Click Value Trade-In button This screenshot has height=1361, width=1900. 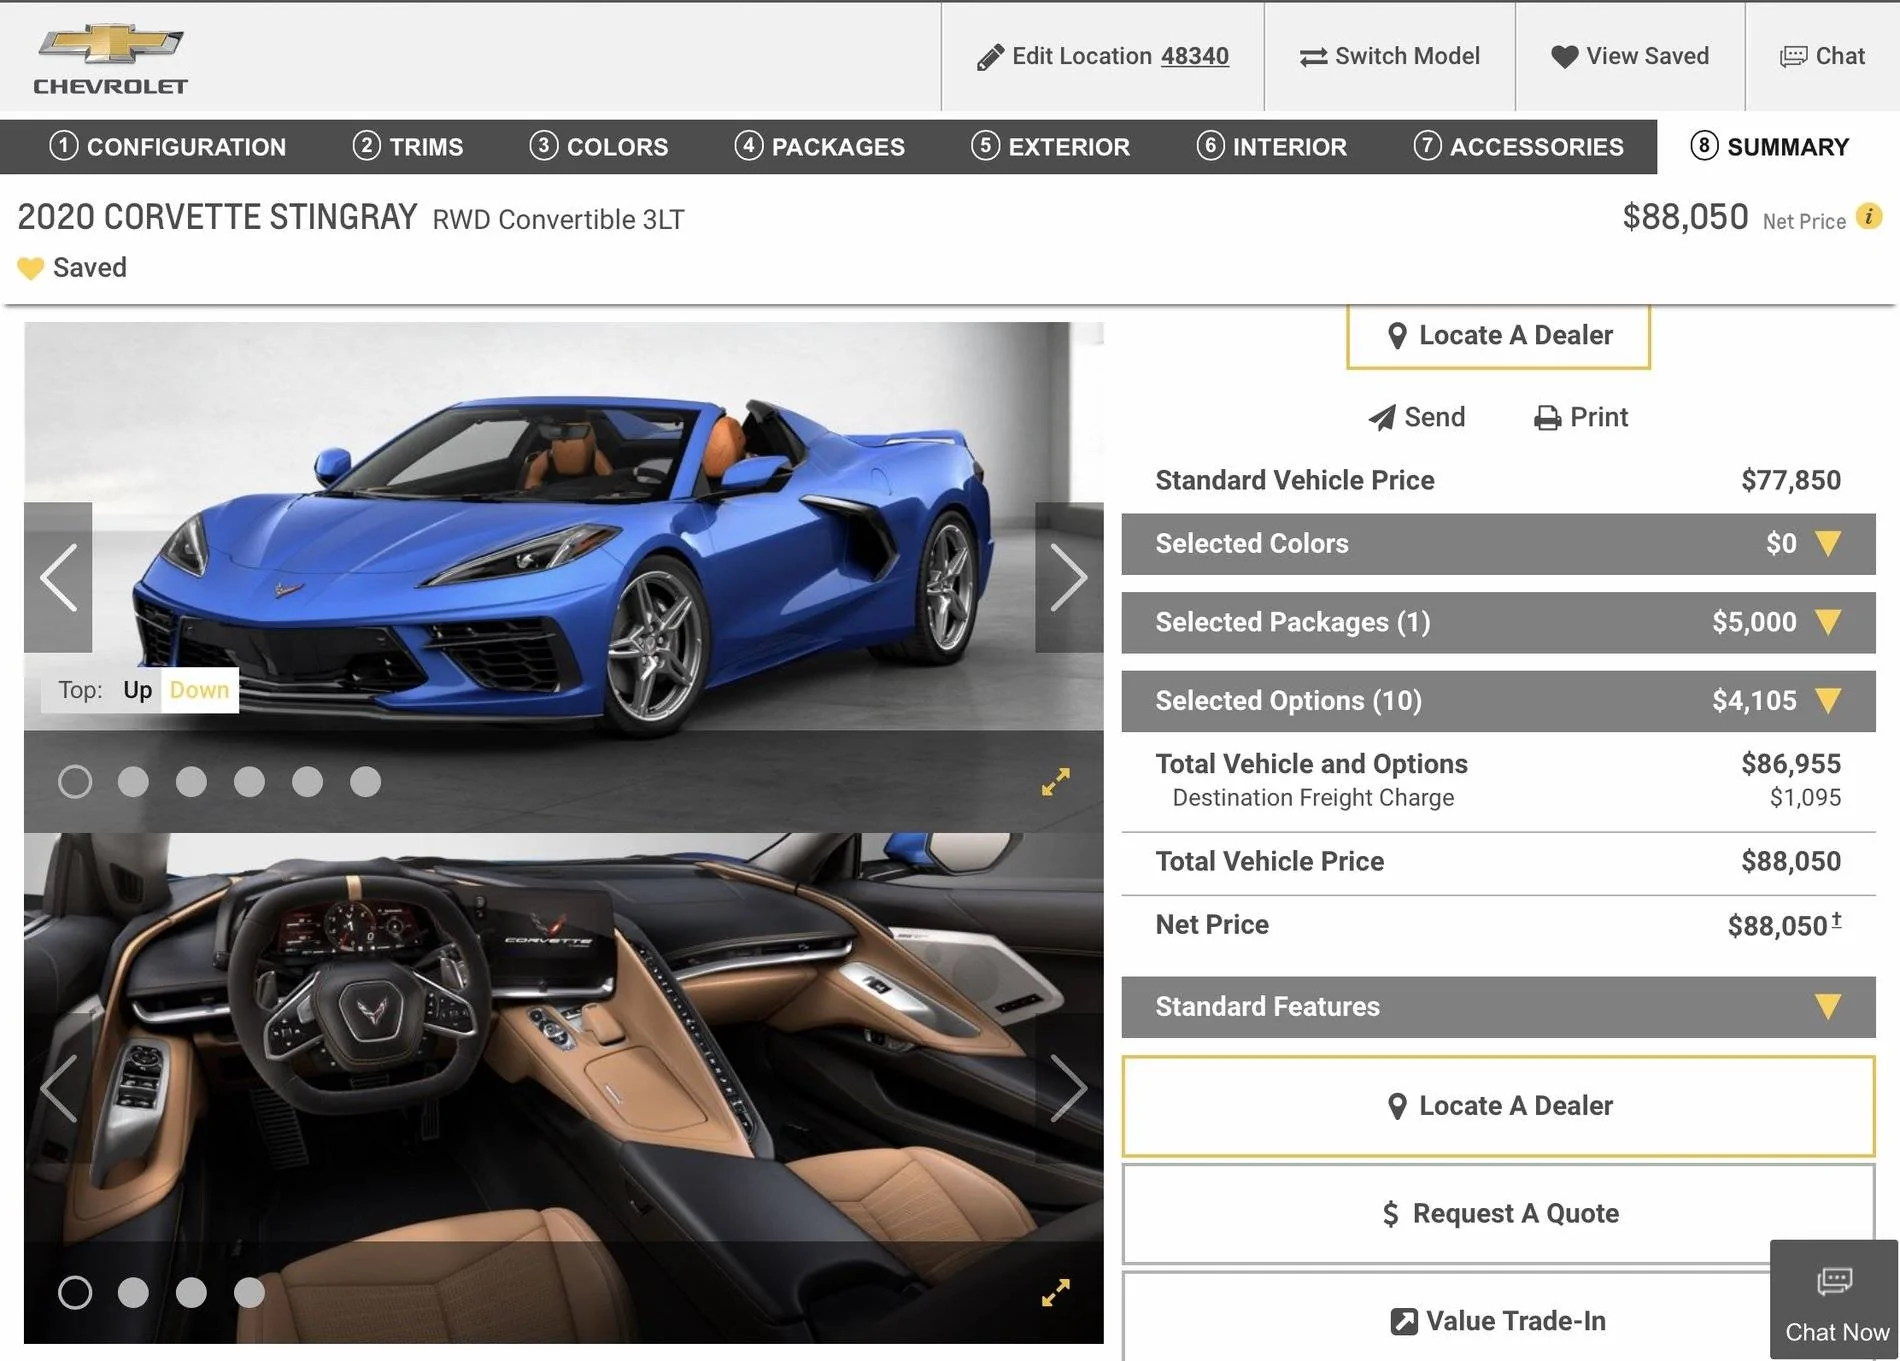tap(1498, 1321)
